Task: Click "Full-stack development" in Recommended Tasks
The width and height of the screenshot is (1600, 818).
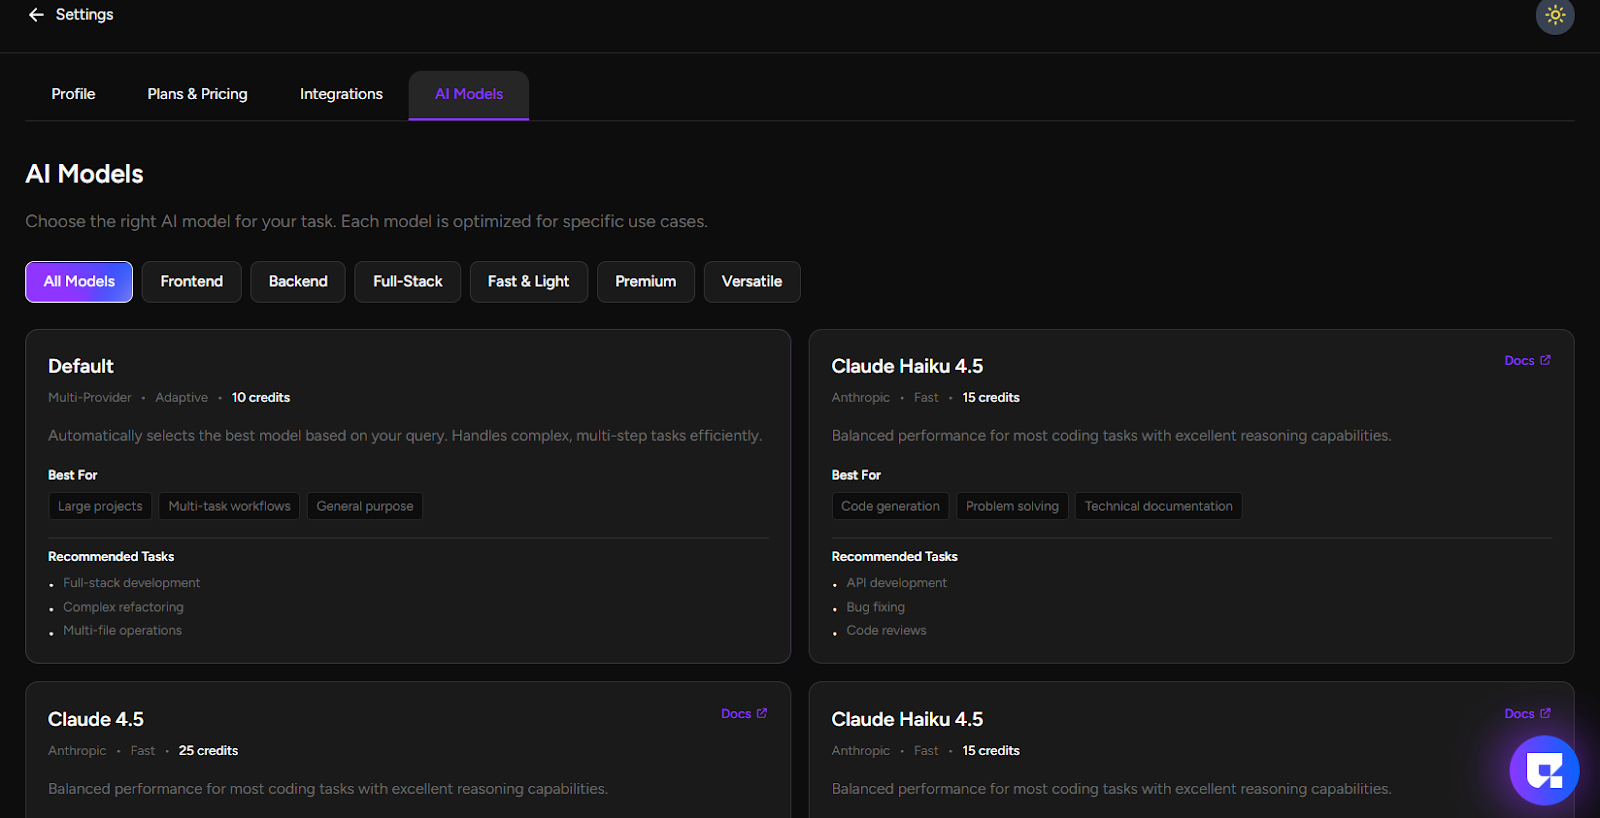Action: pyautogui.click(x=131, y=583)
